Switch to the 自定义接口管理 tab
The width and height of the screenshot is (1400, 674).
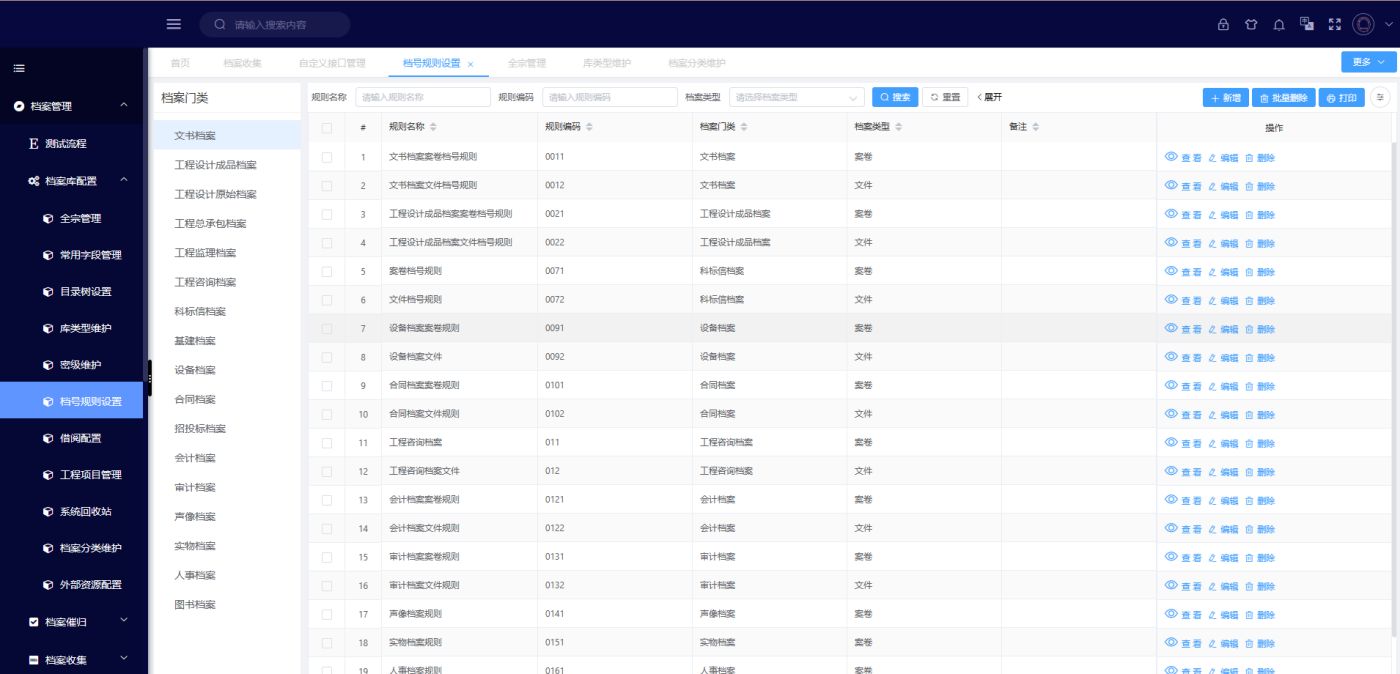(x=332, y=63)
